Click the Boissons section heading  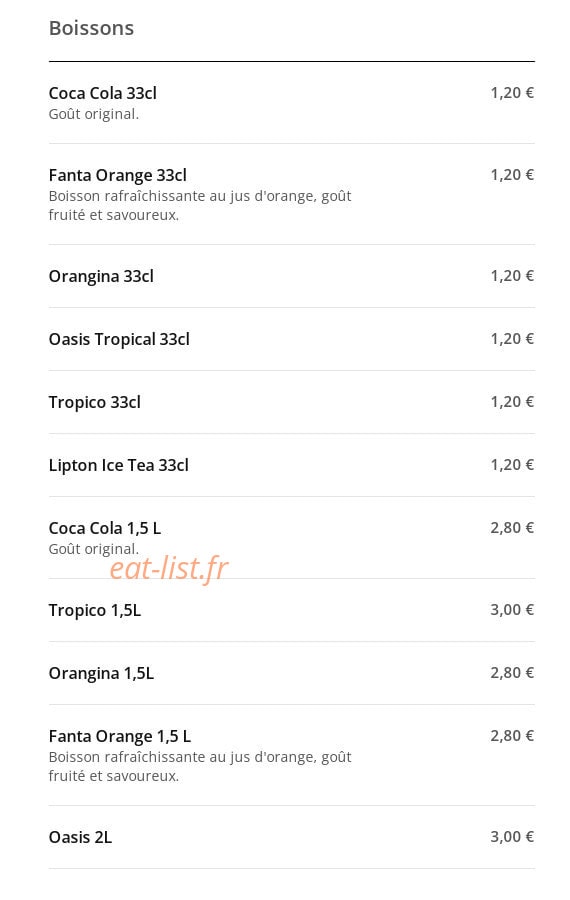click(x=91, y=28)
